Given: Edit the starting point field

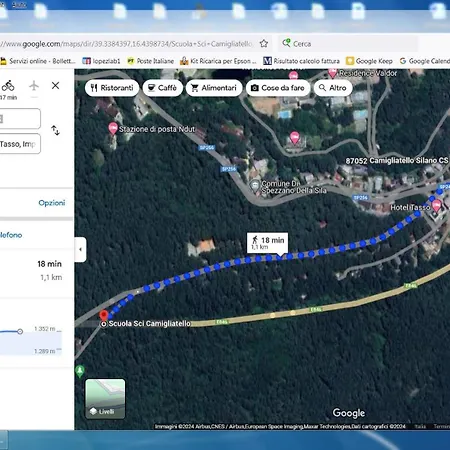Looking at the screenshot, I should tap(20, 118).
